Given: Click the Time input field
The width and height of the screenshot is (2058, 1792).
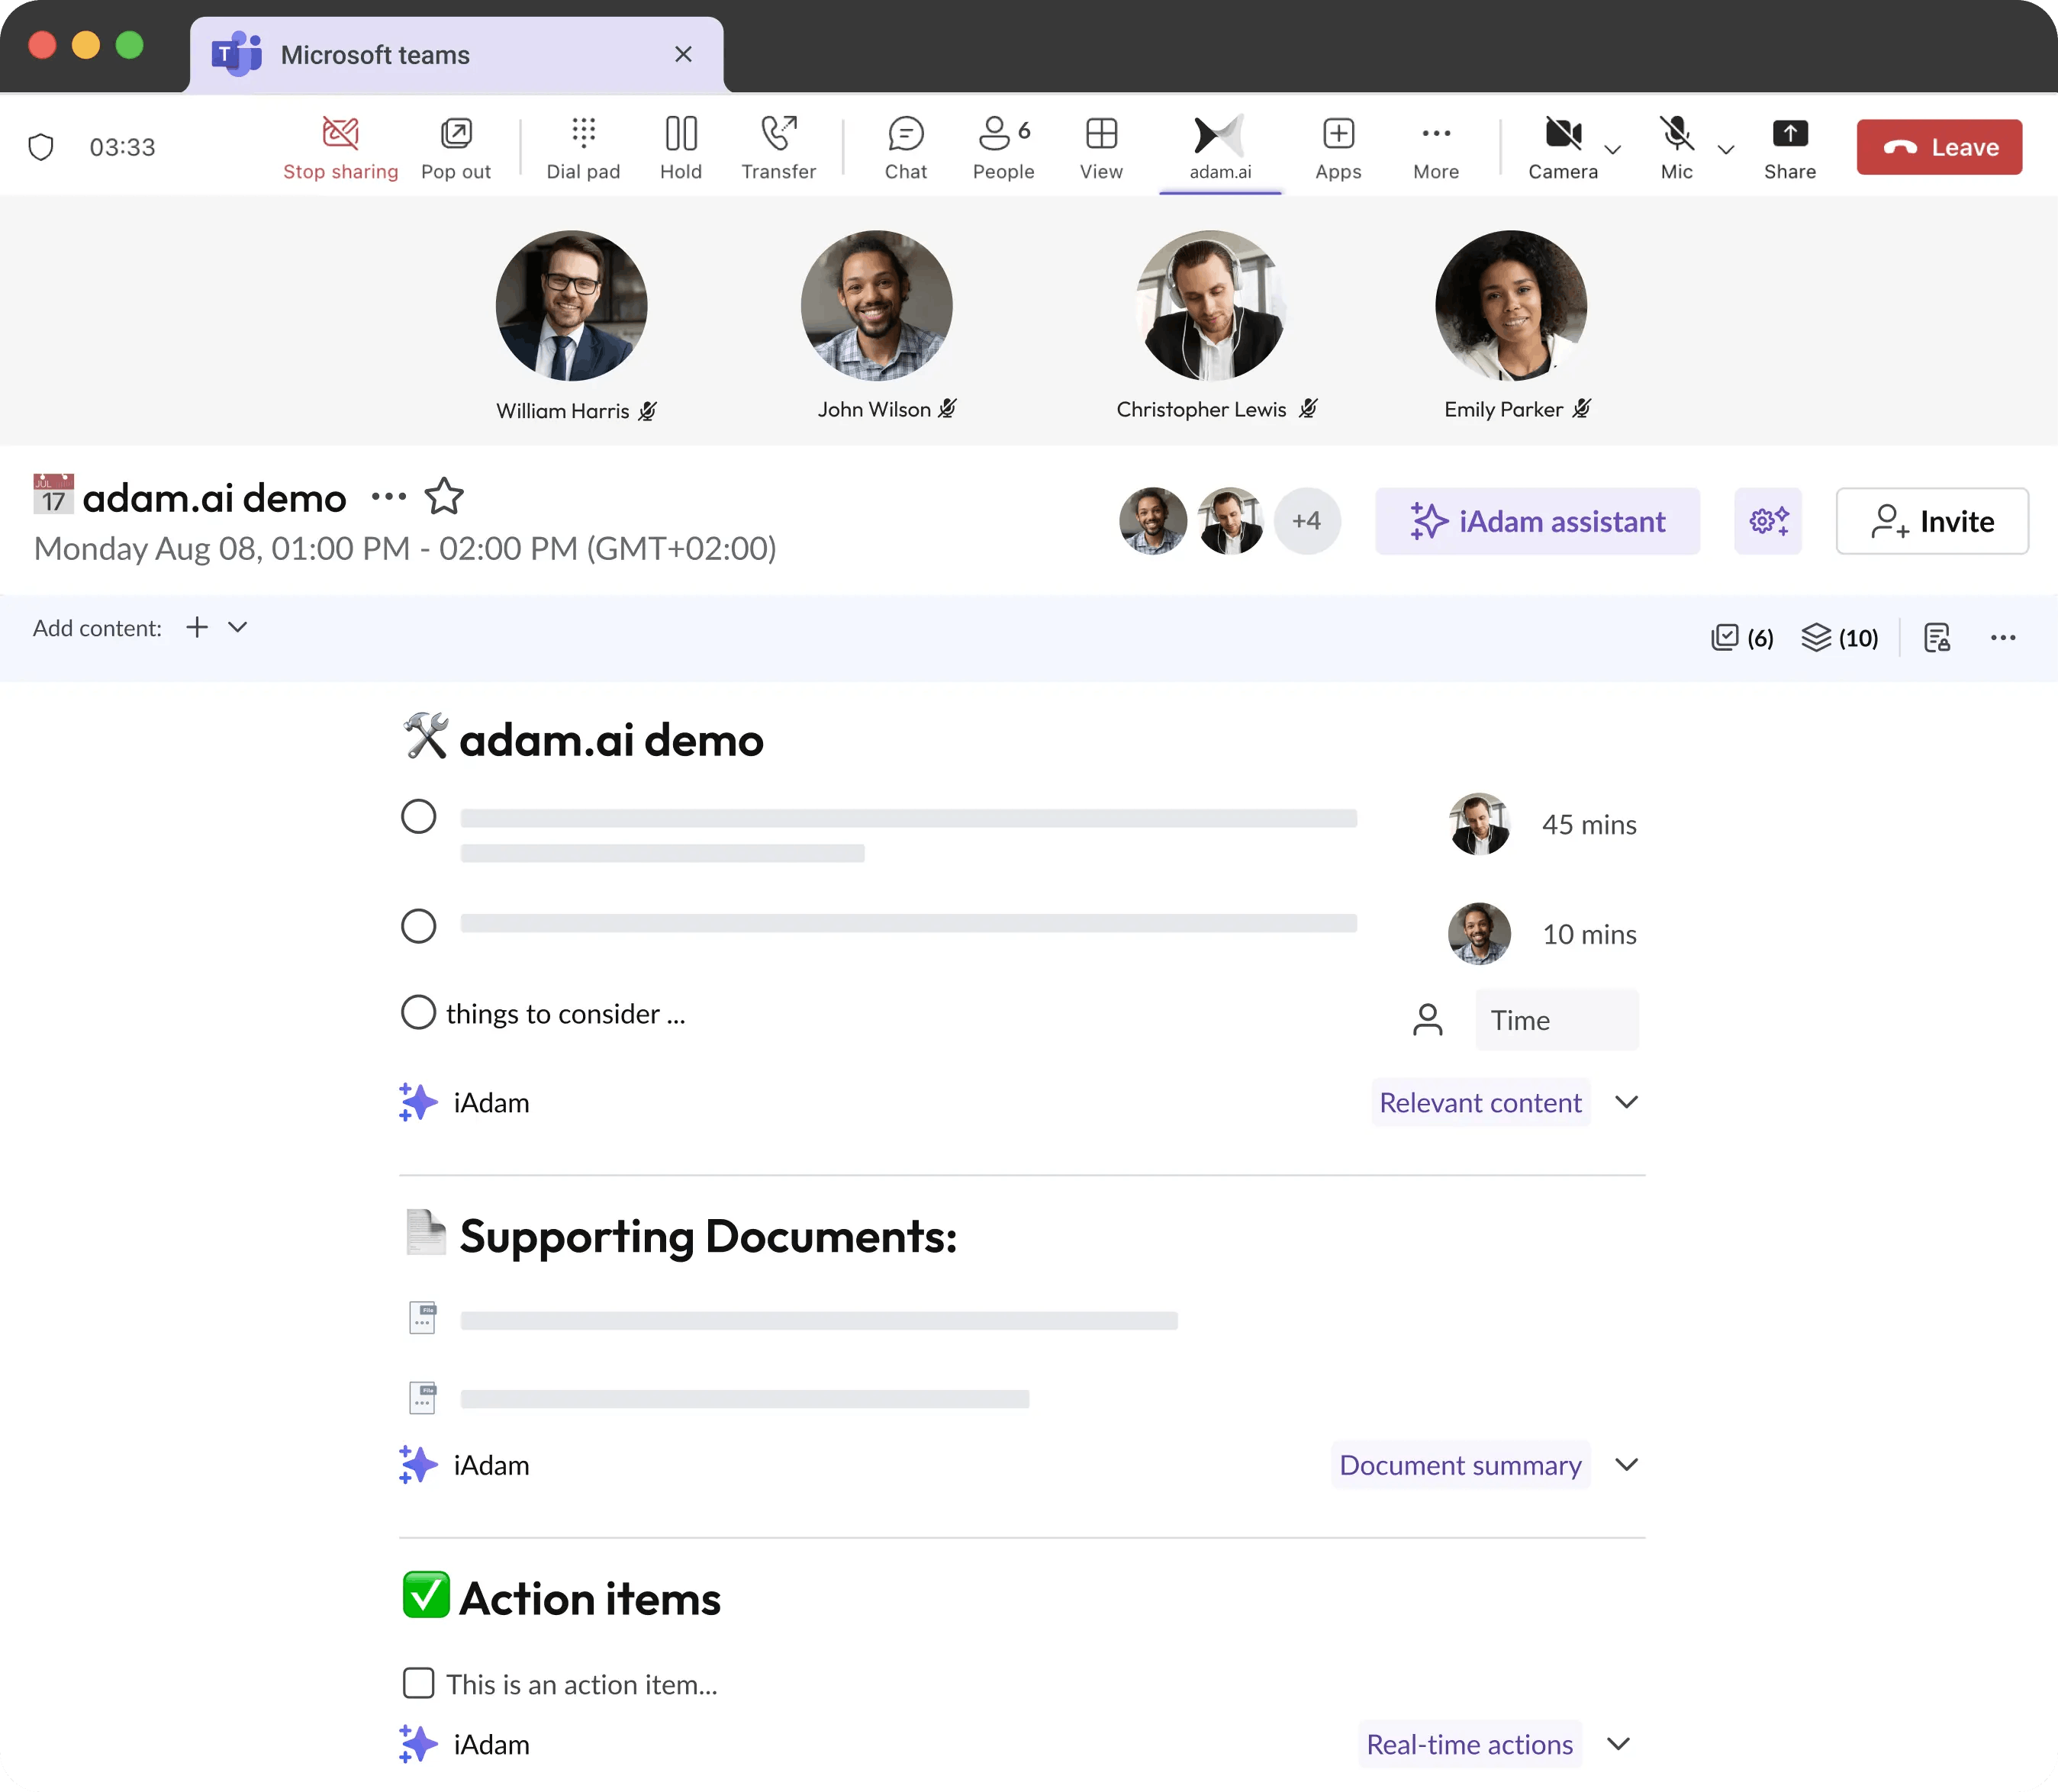Looking at the screenshot, I should [1555, 1020].
